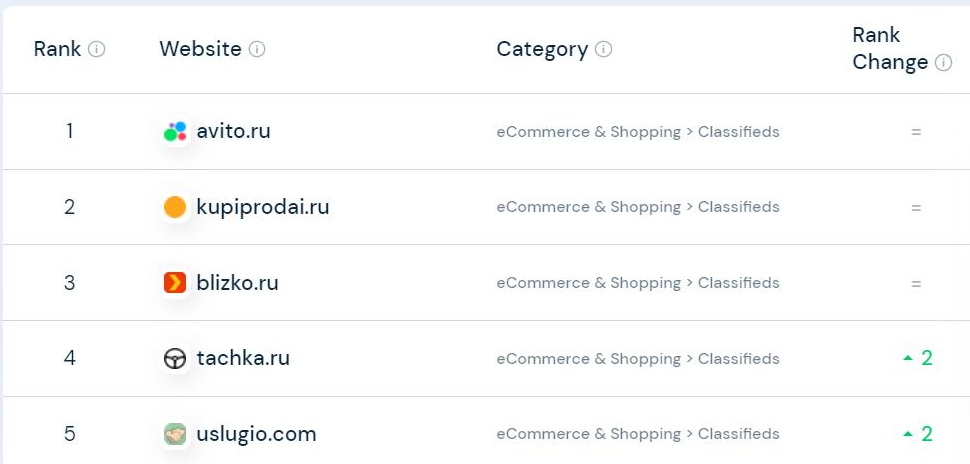The height and width of the screenshot is (464, 970).
Task: Click the blizko.ru site logo icon
Action: [x=175, y=283]
